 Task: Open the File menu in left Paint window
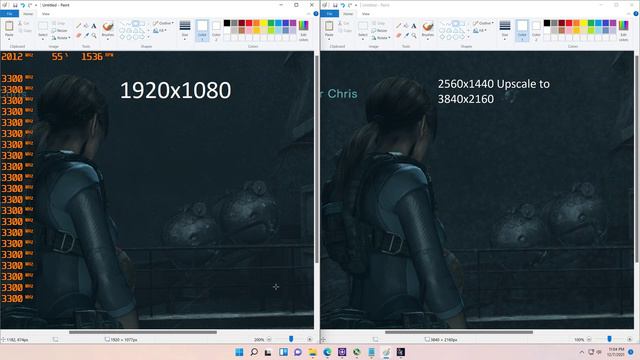tap(9, 14)
